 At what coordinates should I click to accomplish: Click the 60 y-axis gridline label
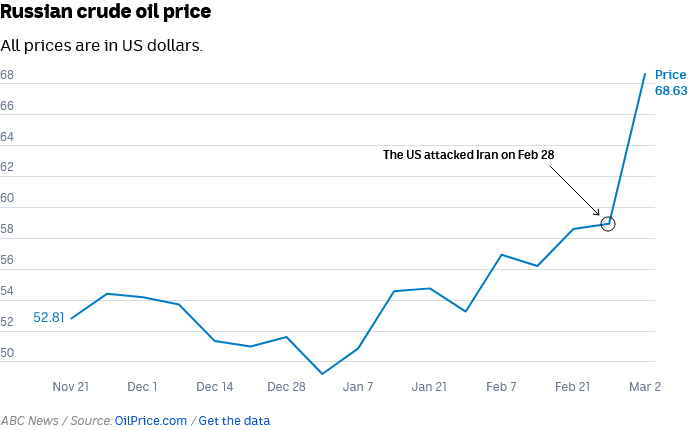click(7, 199)
